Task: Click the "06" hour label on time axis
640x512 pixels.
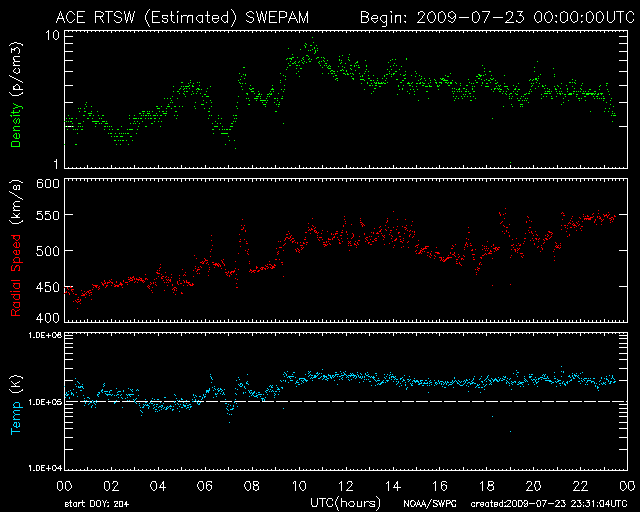Action: (x=205, y=486)
